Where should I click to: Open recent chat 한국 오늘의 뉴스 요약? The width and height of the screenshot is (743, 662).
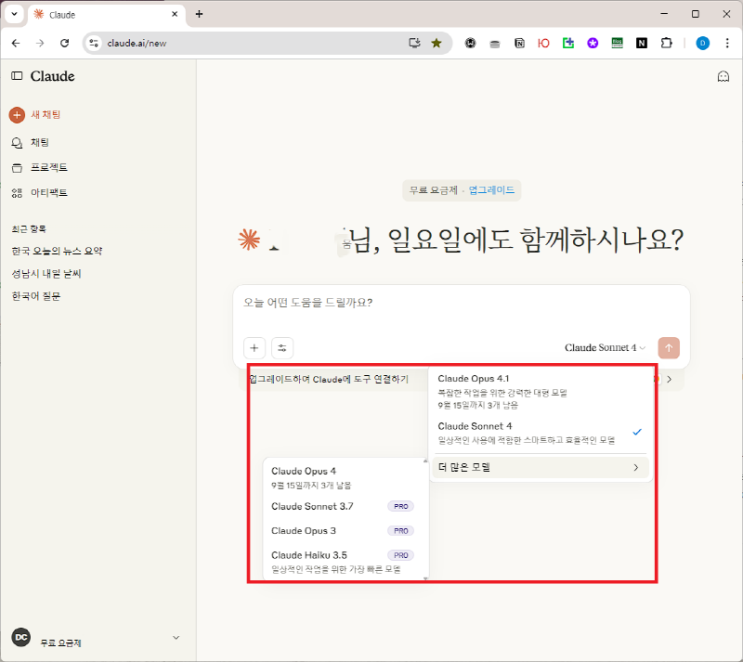57,251
